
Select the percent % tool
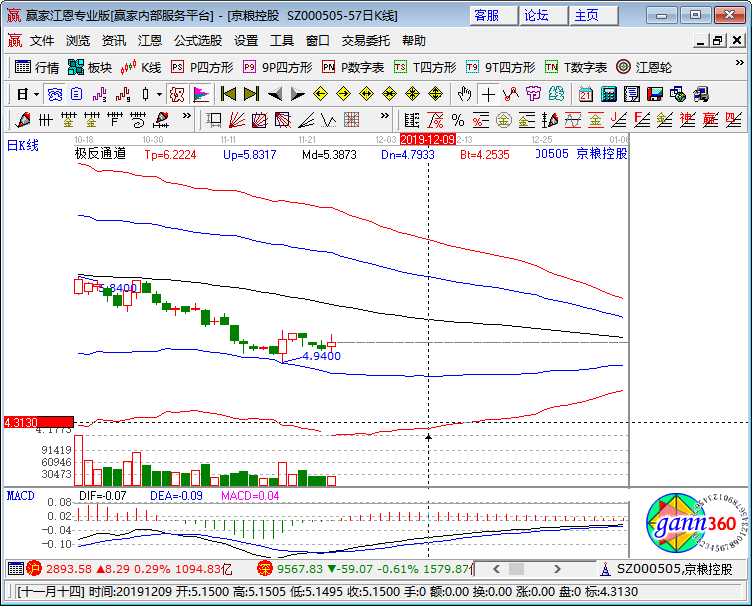pos(458,120)
